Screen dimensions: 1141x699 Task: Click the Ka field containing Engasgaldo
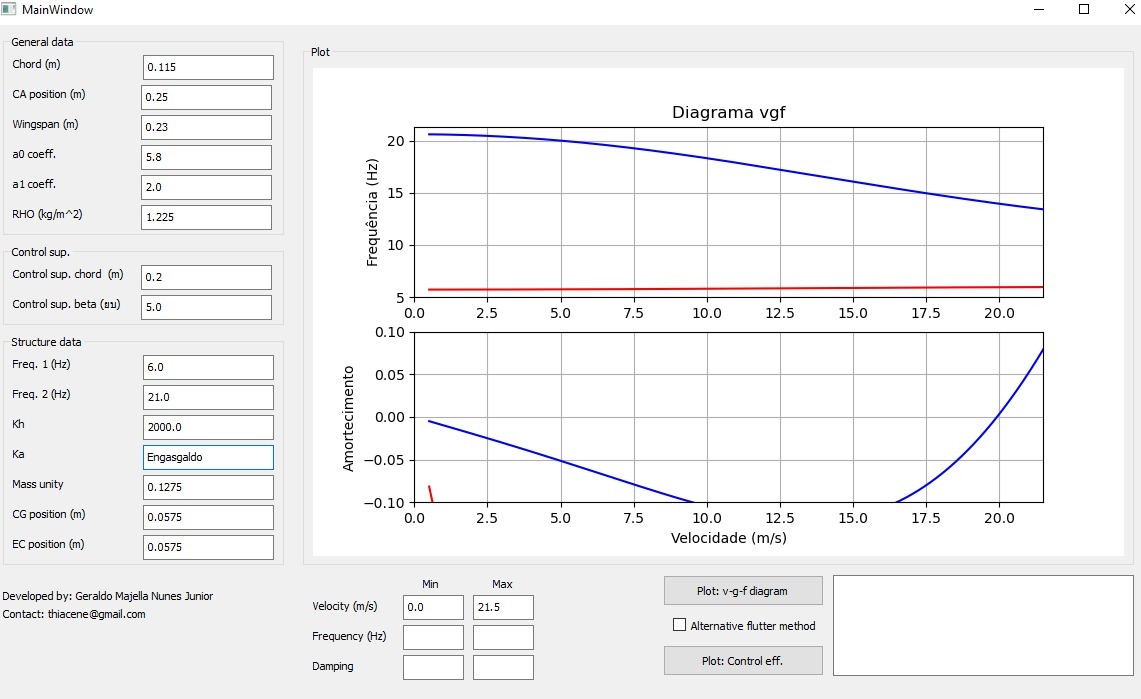pyautogui.click(x=207, y=457)
